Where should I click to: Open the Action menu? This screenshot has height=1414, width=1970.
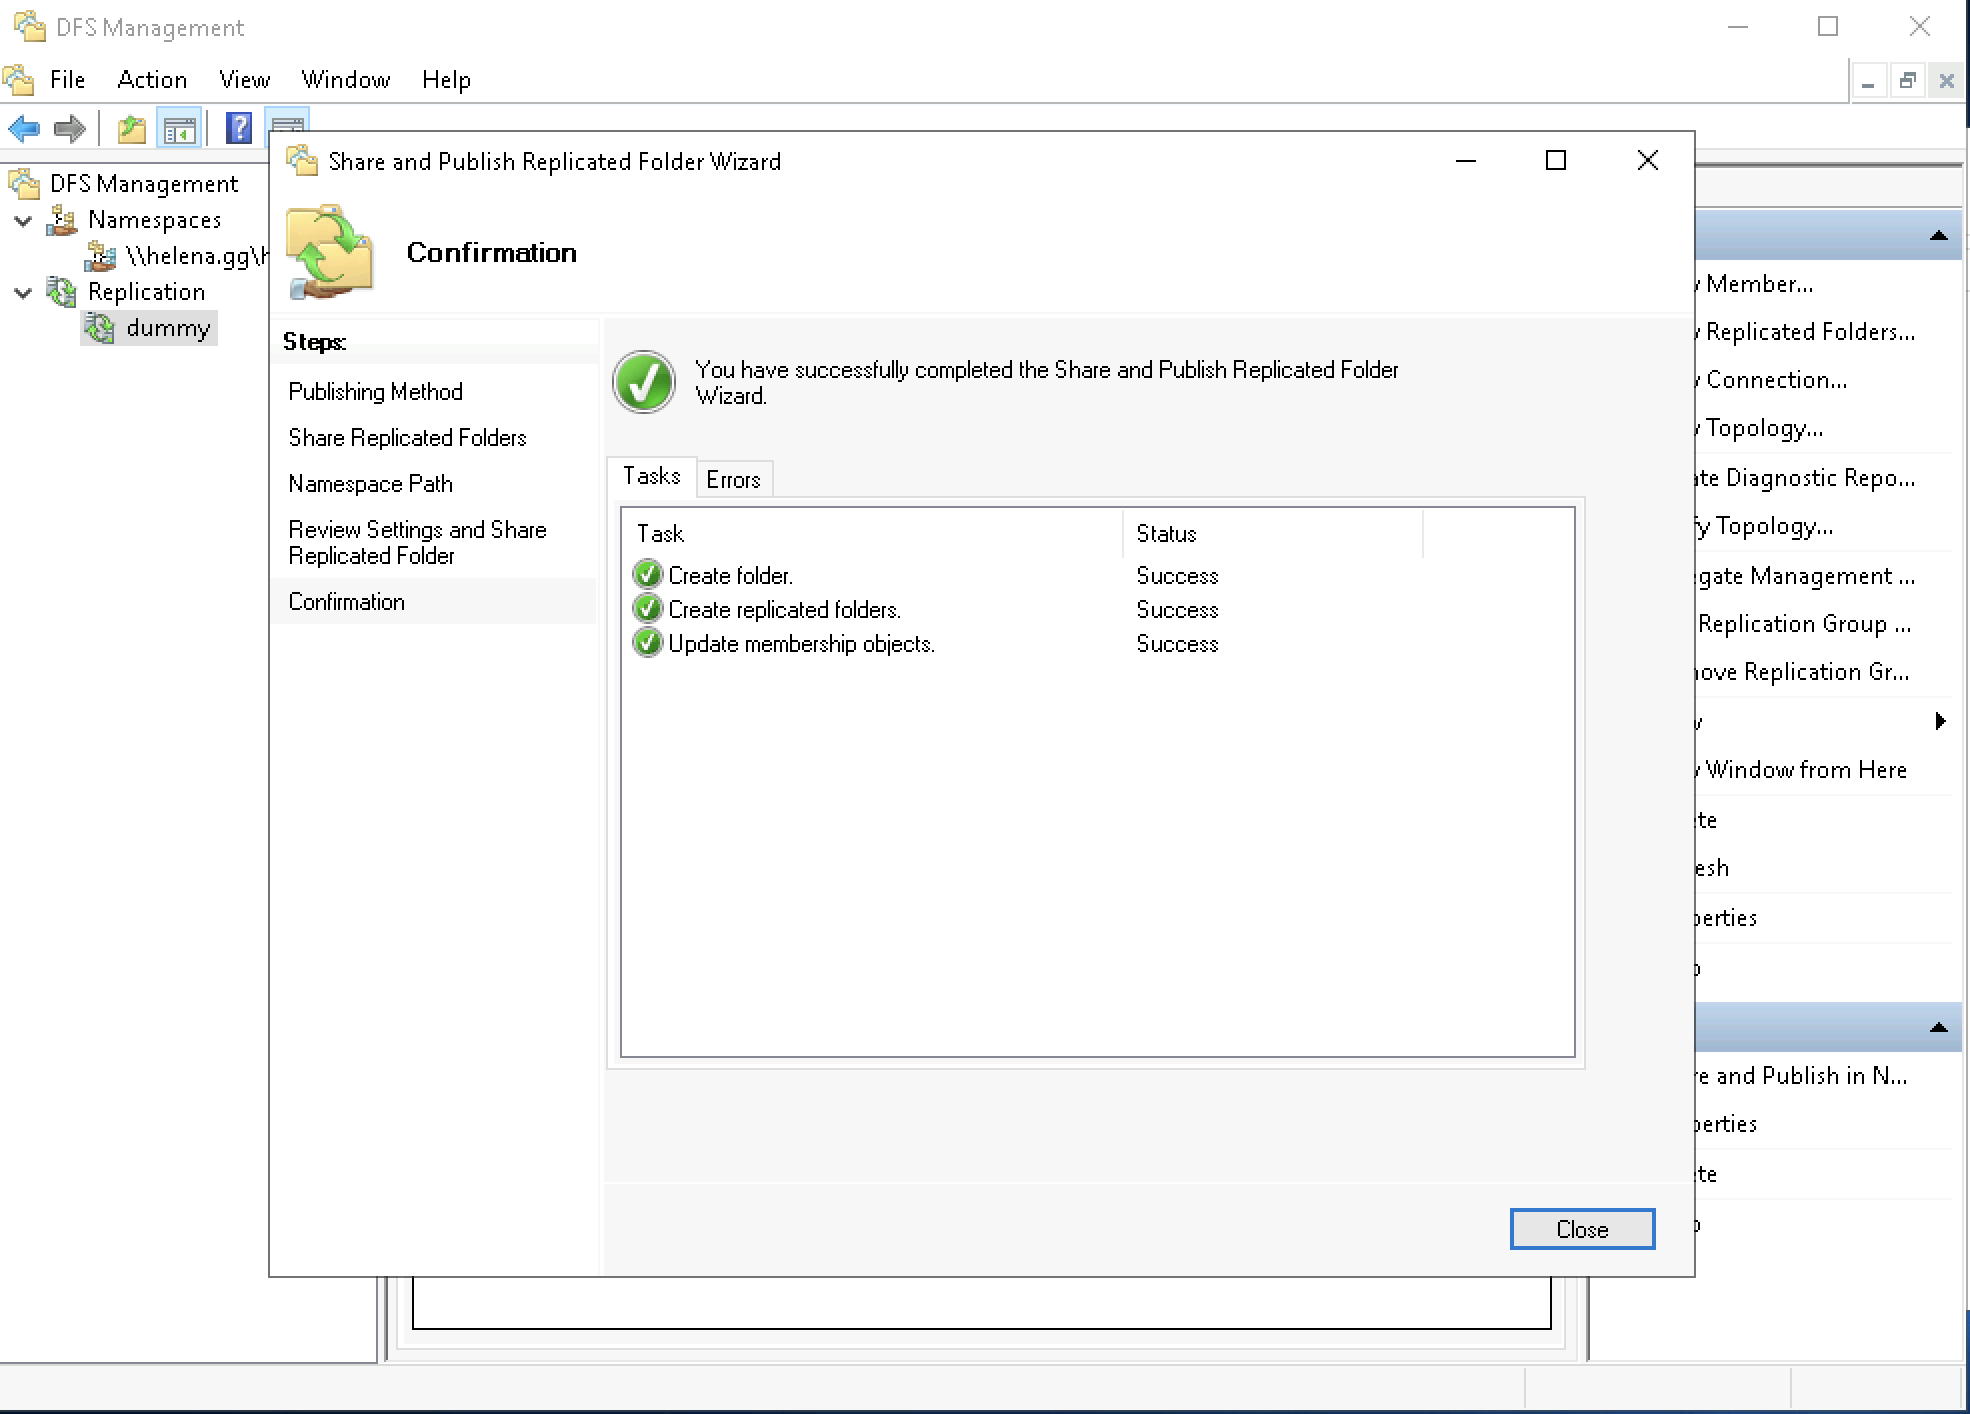click(152, 80)
